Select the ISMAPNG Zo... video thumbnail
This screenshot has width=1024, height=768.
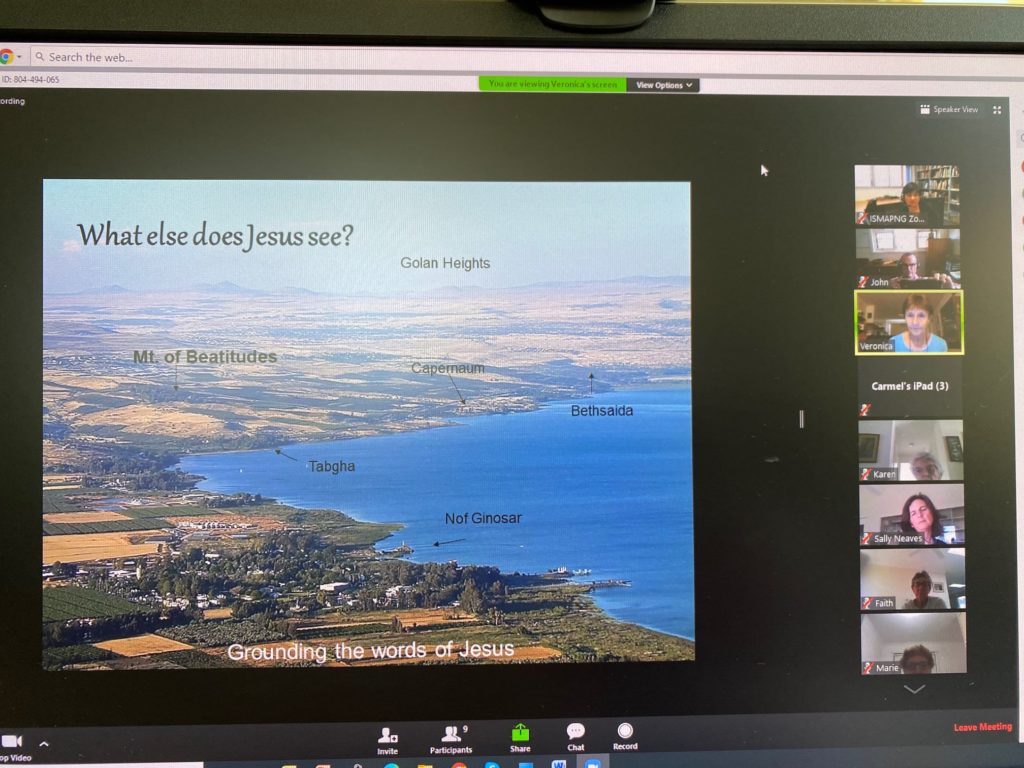click(x=907, y=195)
